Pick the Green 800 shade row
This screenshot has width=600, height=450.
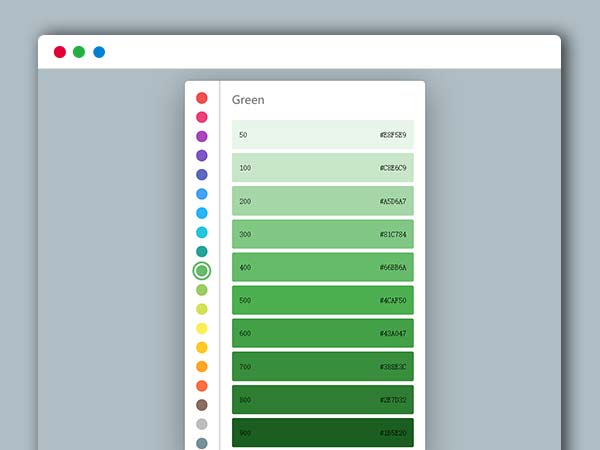coord(322,399)
